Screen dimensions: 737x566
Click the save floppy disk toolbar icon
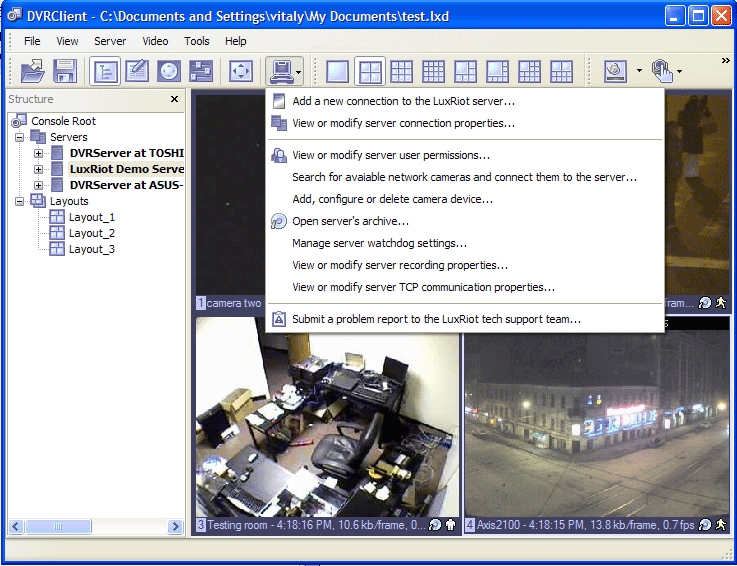pyautogui.click(x=65, y=71)
